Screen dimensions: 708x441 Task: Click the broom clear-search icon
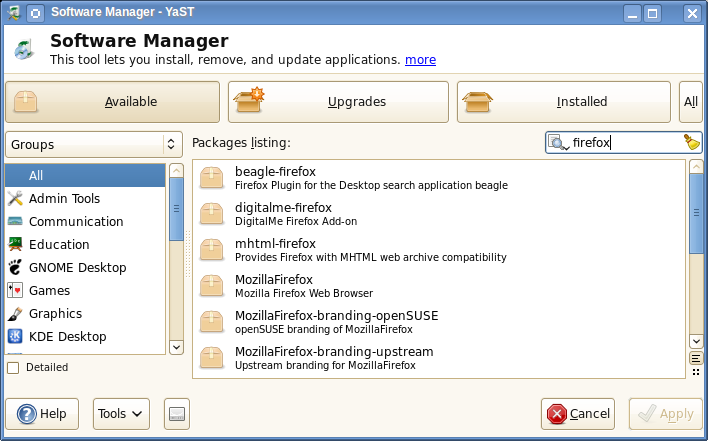click(692, 143)
